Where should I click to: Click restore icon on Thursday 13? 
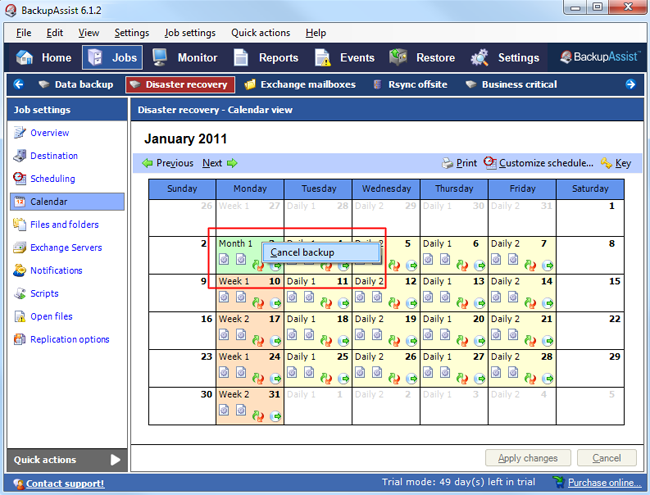pos(463,303)
